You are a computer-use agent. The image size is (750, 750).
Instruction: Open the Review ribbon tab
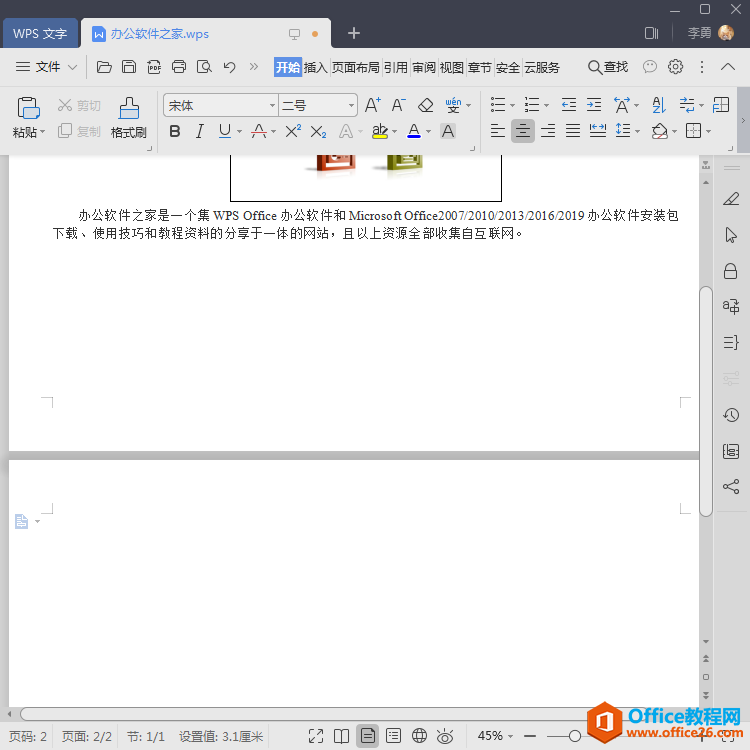(424, 67)
